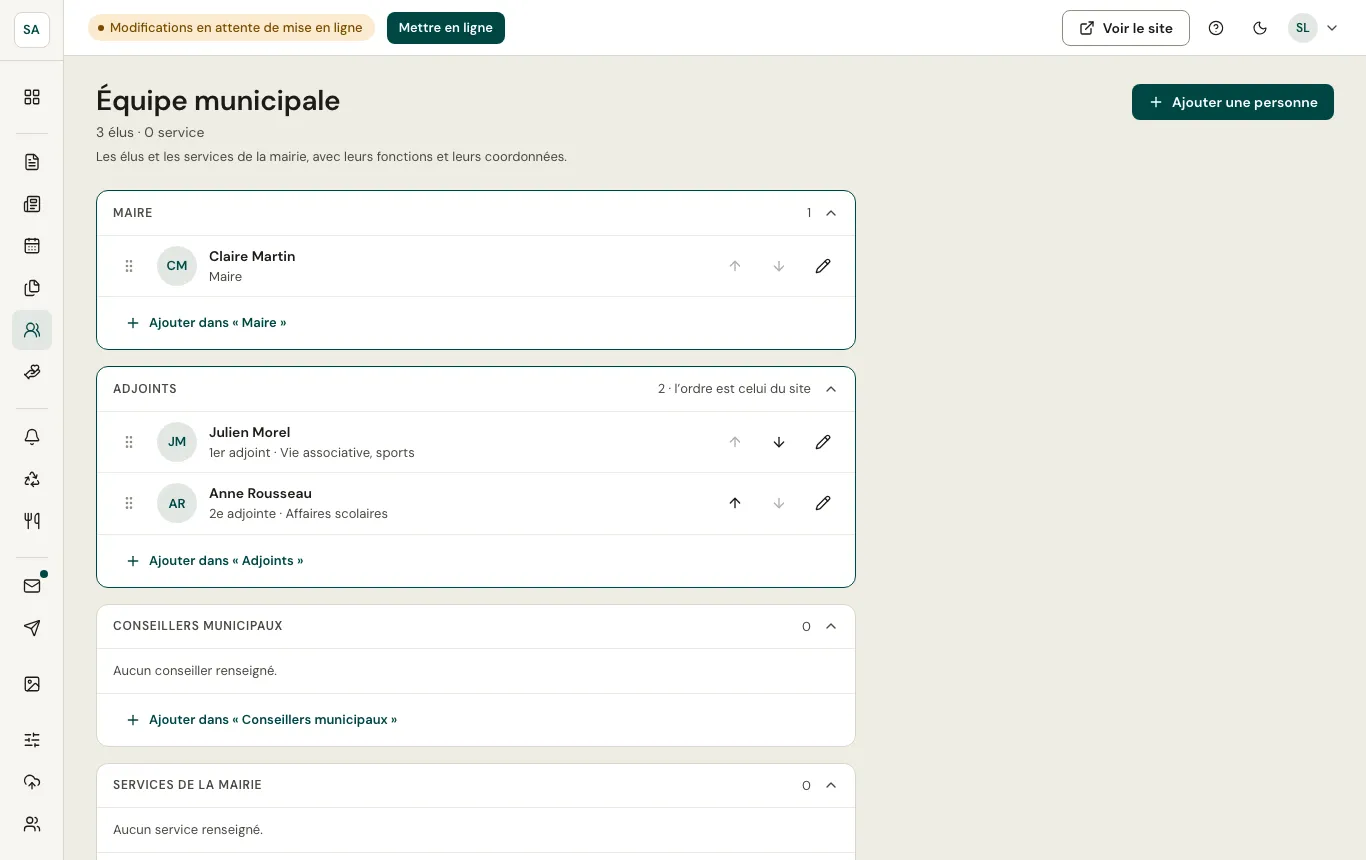Move Anne Rousseau up with arrow

[x=735, y=503]
